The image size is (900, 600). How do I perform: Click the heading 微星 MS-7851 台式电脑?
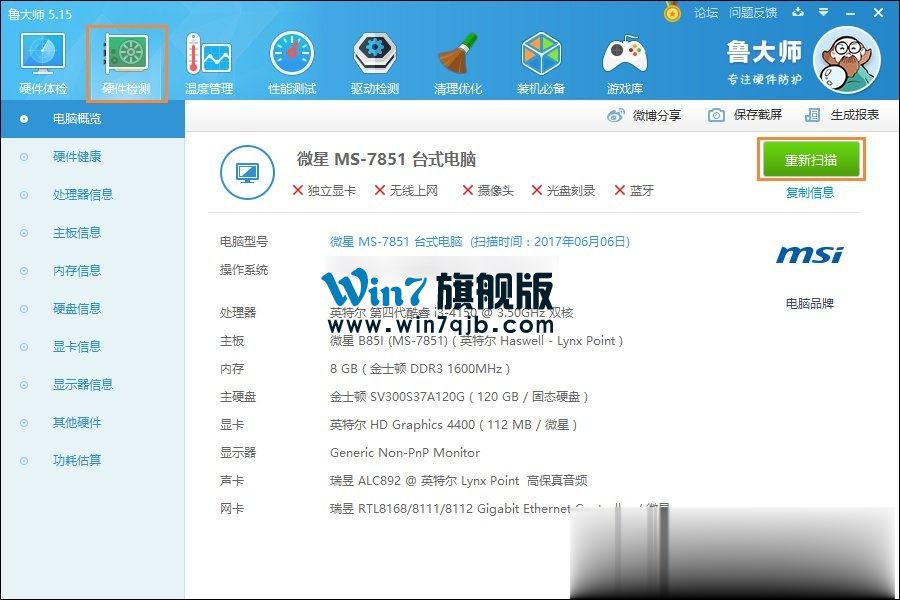386,160
